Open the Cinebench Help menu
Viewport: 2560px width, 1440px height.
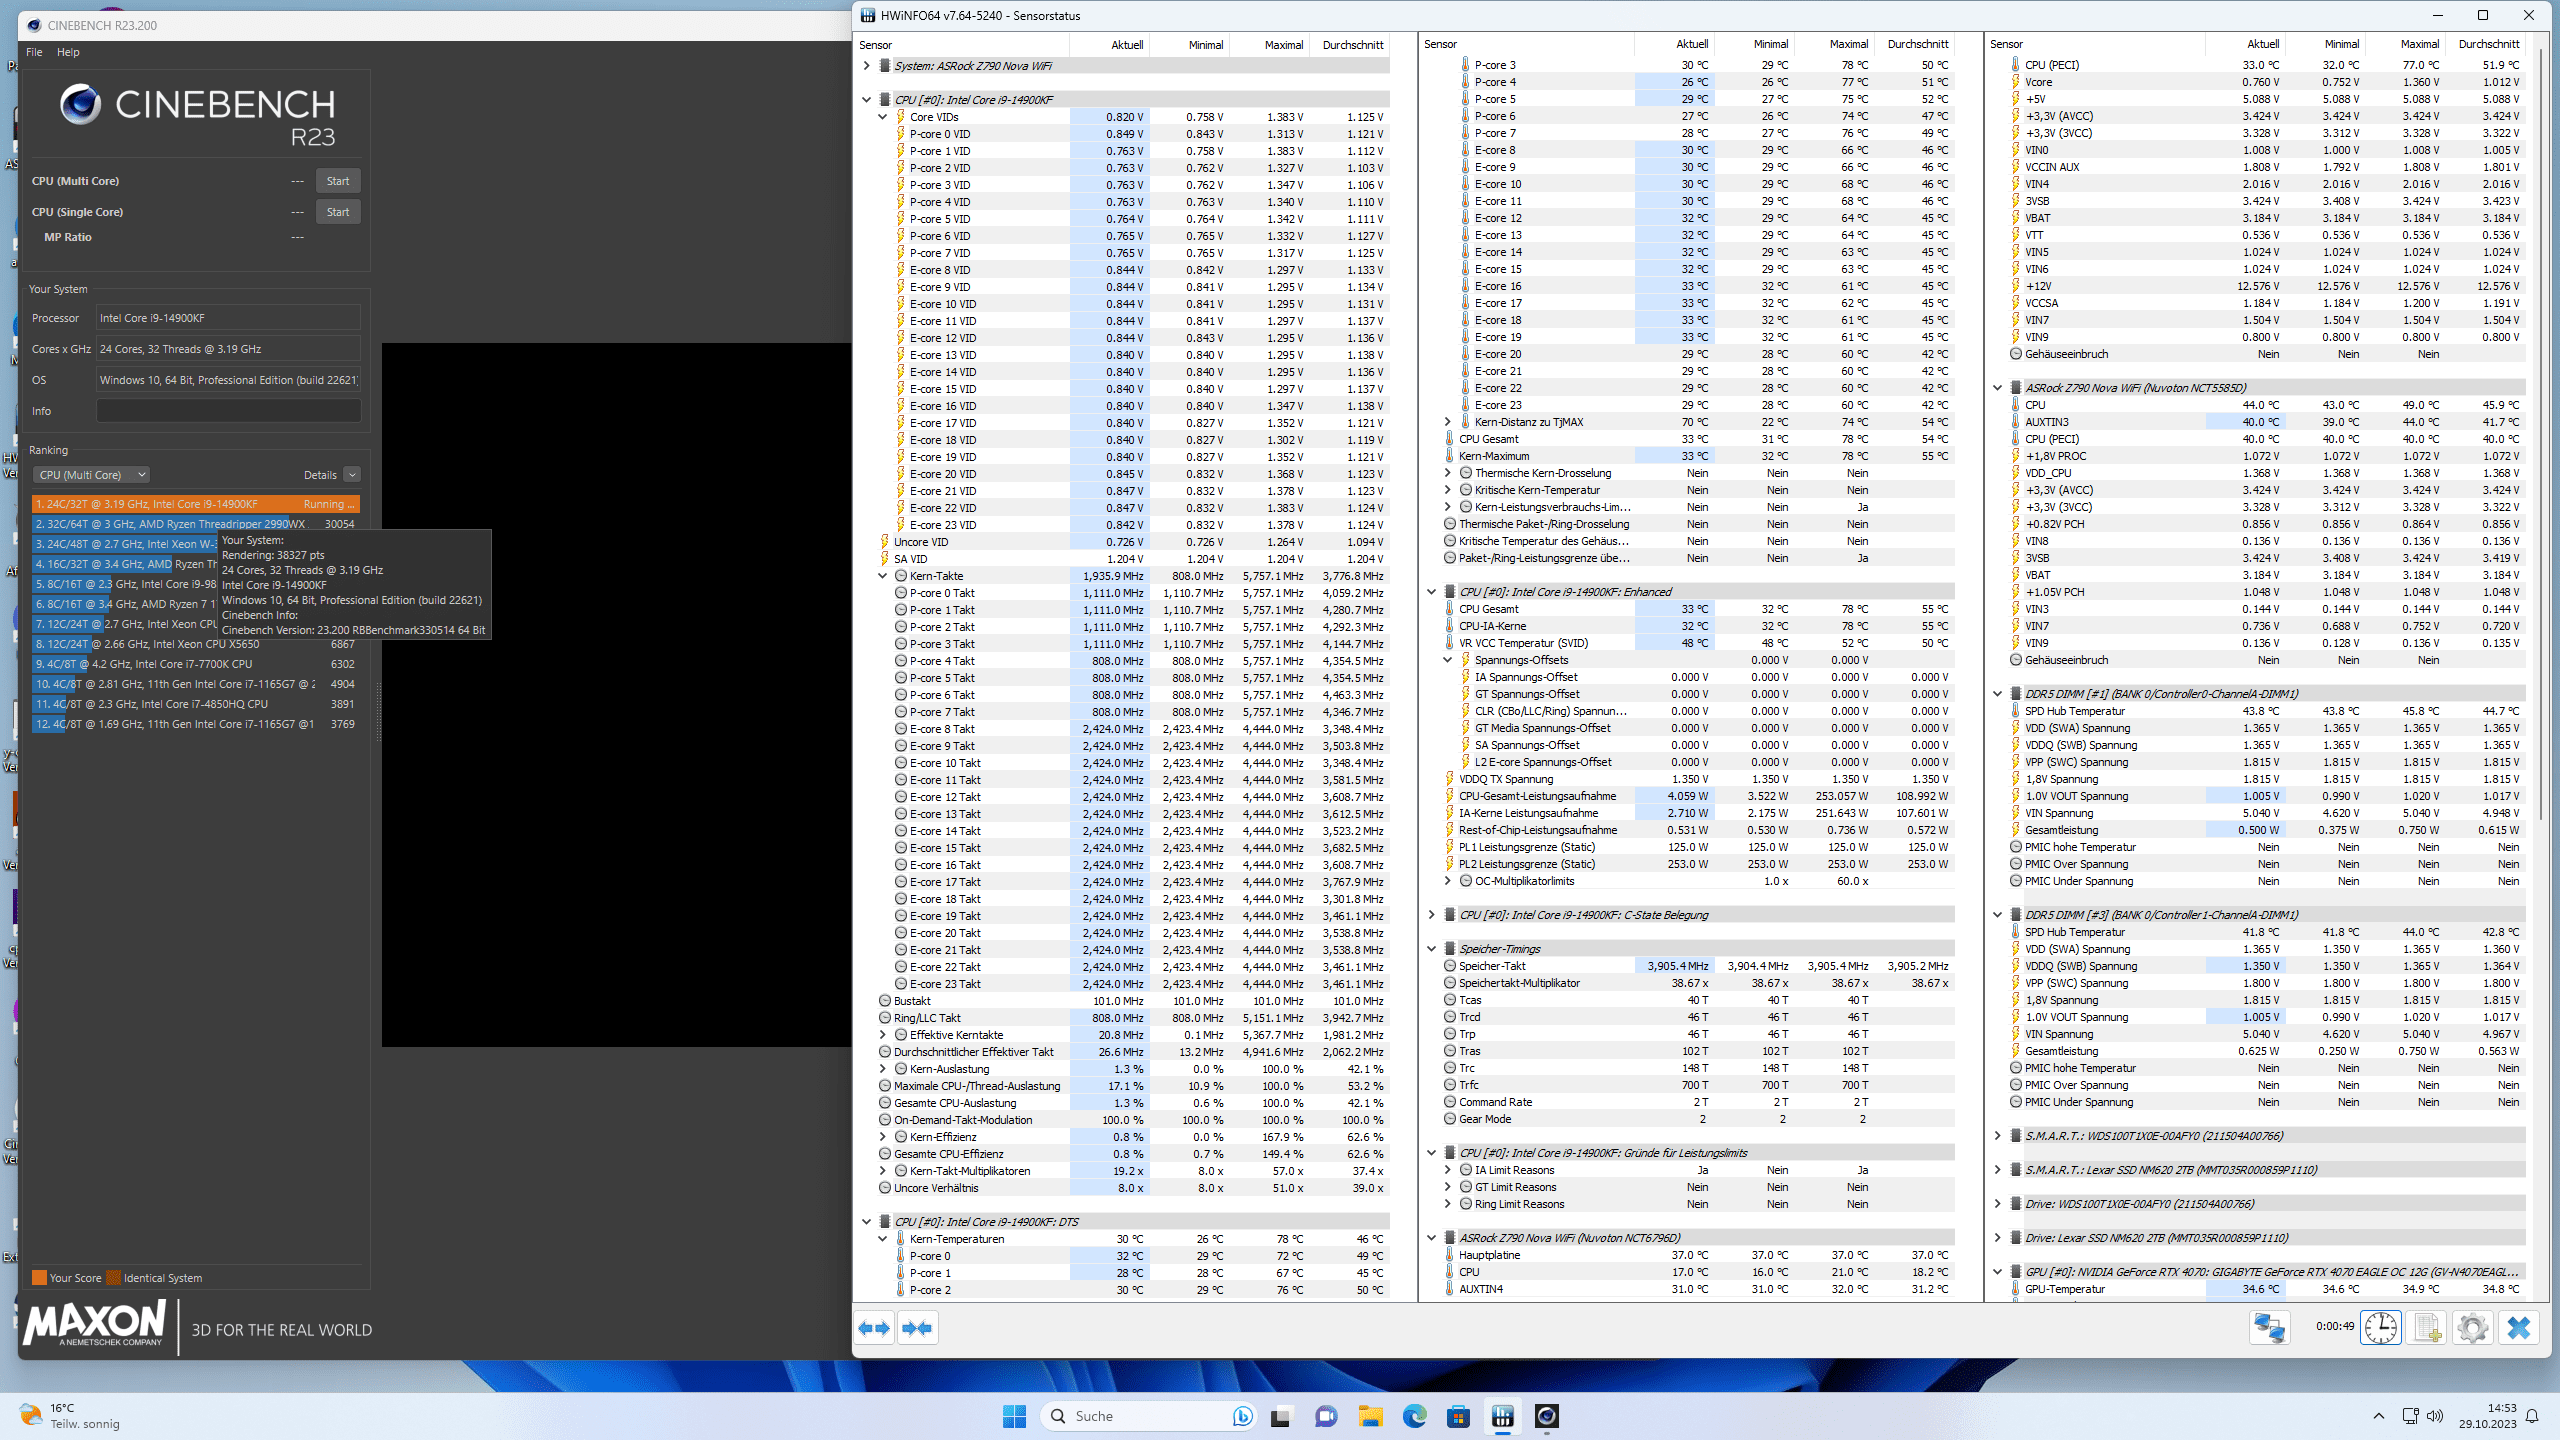click(x=68, y=52)
